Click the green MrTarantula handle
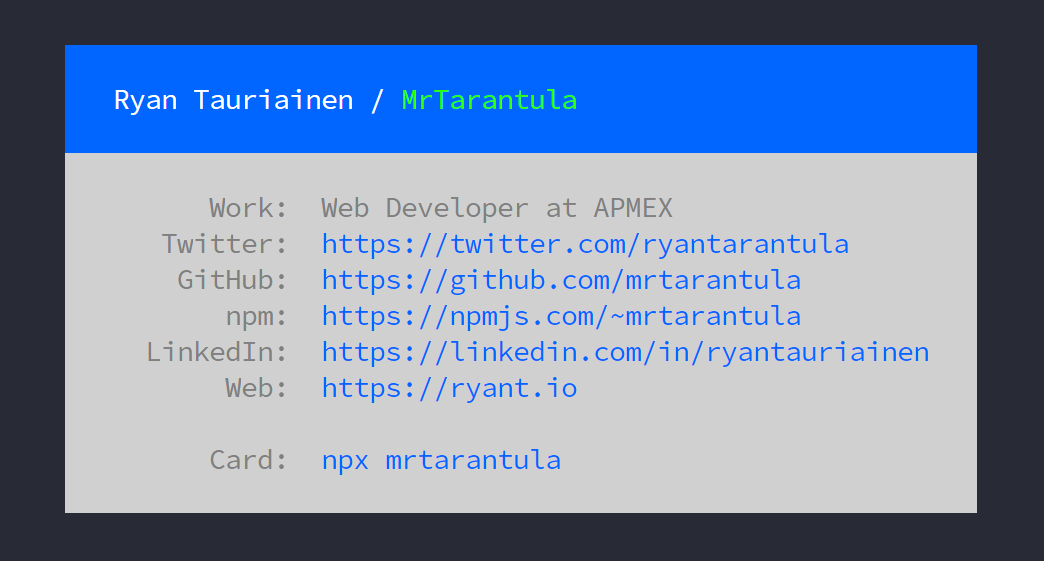Viewport: 1044px width, 561px height. coord(489,100)
